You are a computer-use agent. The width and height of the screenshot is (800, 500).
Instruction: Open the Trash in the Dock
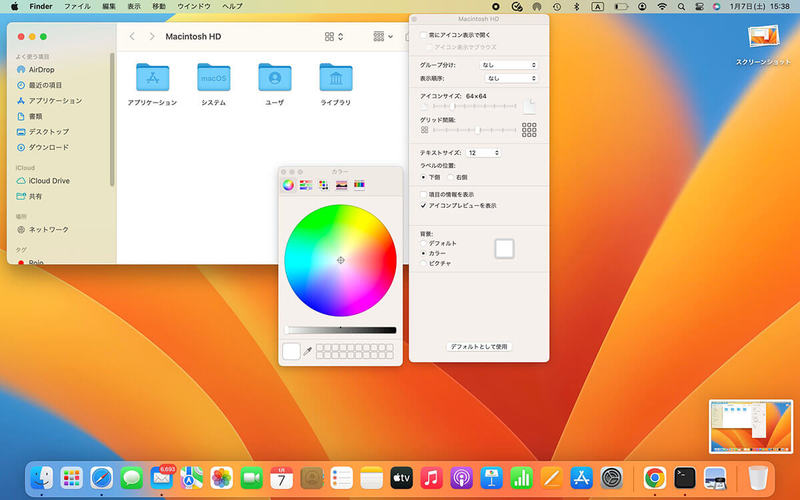coord(758,478)
